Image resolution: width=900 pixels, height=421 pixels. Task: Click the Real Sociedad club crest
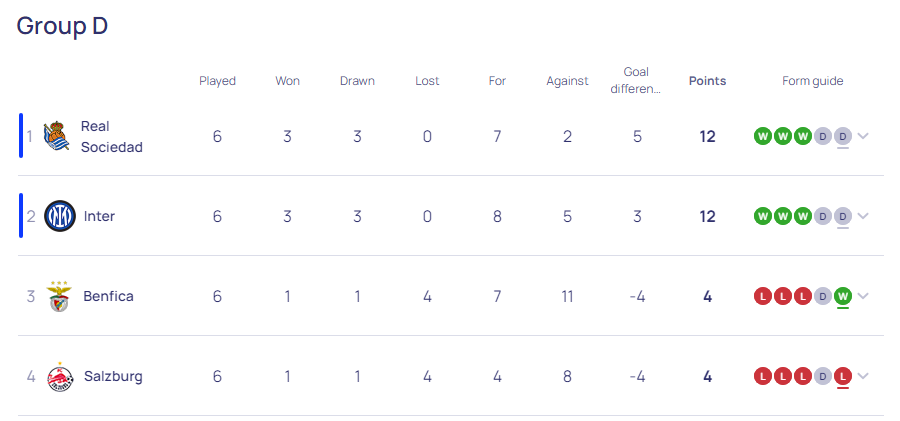(58, 136)
